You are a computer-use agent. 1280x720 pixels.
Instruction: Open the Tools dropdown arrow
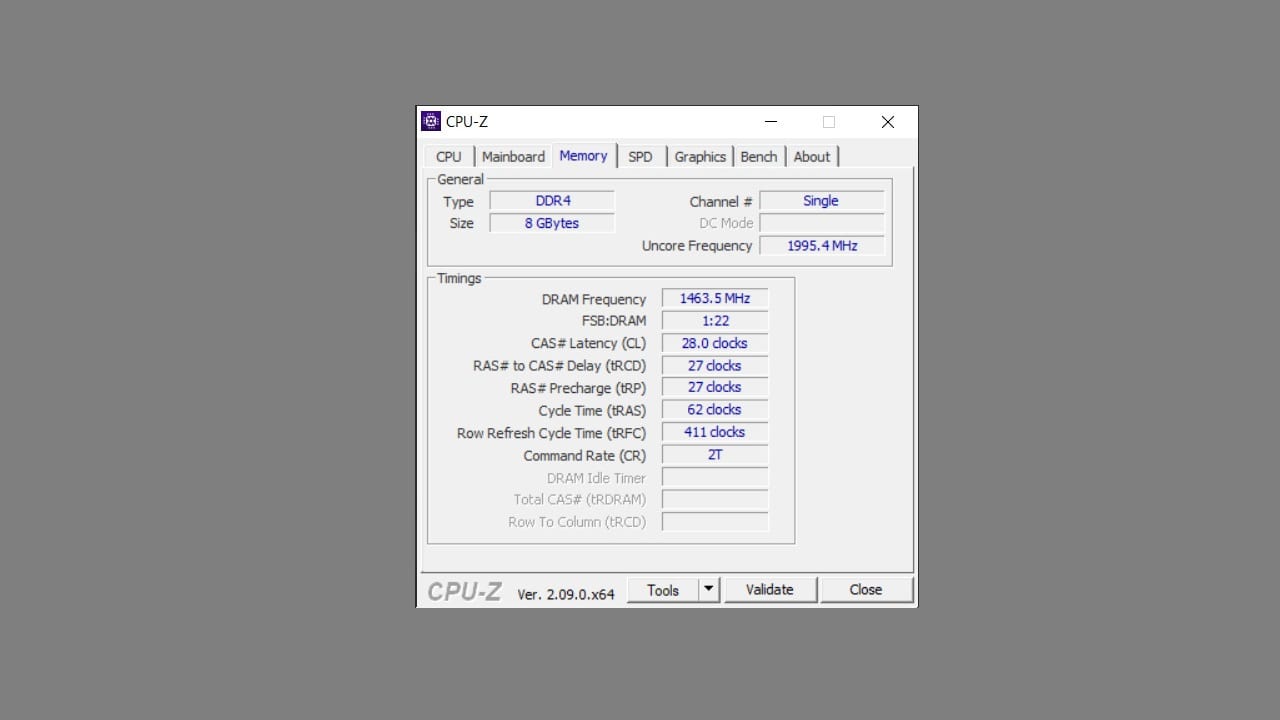pos(710,589)
